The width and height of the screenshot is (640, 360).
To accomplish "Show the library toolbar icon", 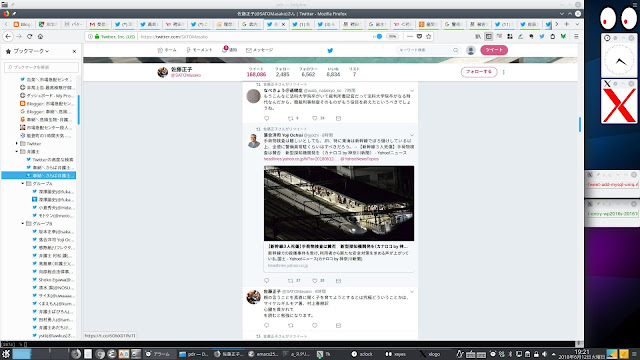I will 478,36.
